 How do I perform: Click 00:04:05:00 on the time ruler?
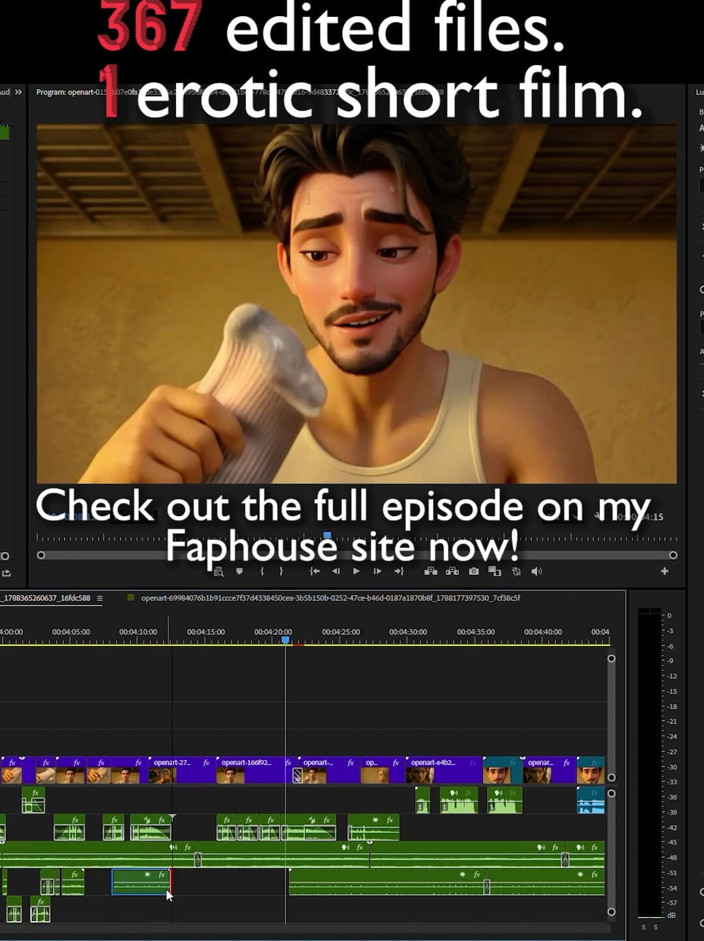71,632
